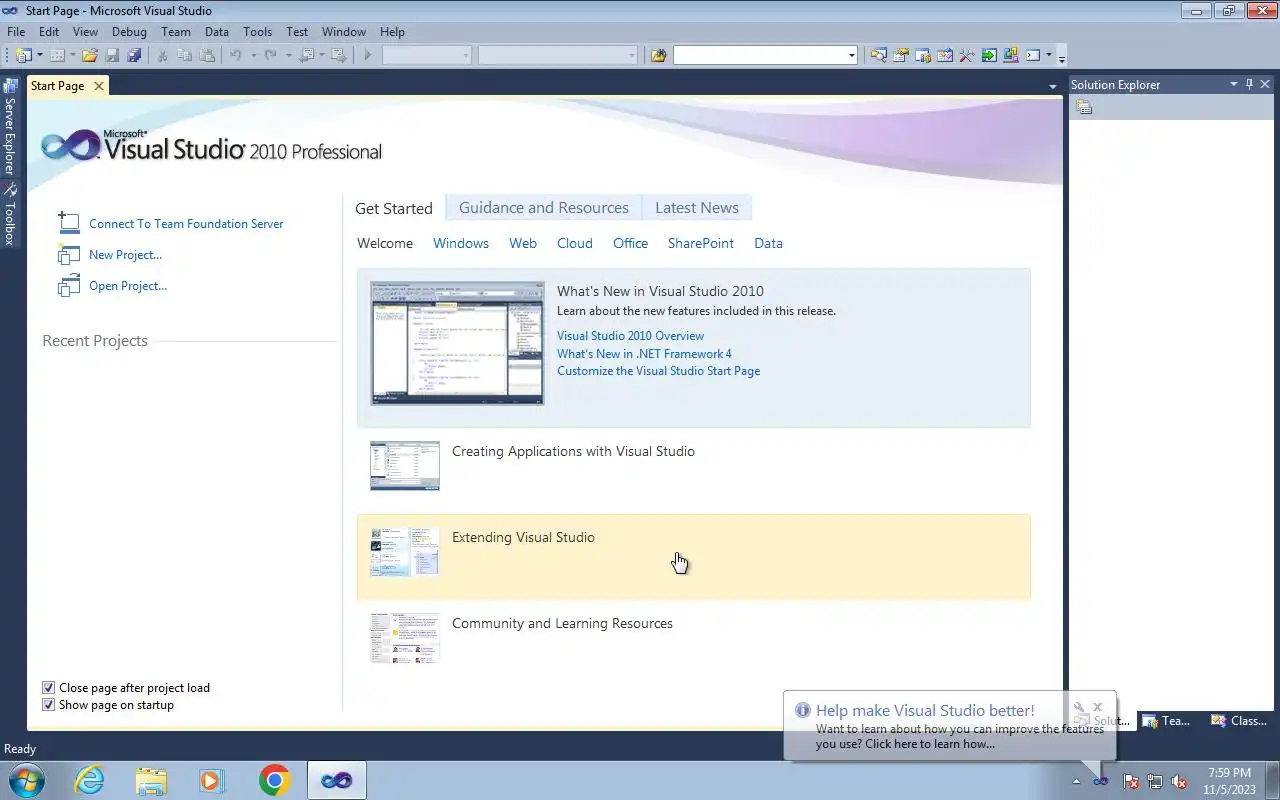The width and height of the screenshot is (1280, 800).
Task: Click the Open Project... link
Action: click(x=128, y=286)
